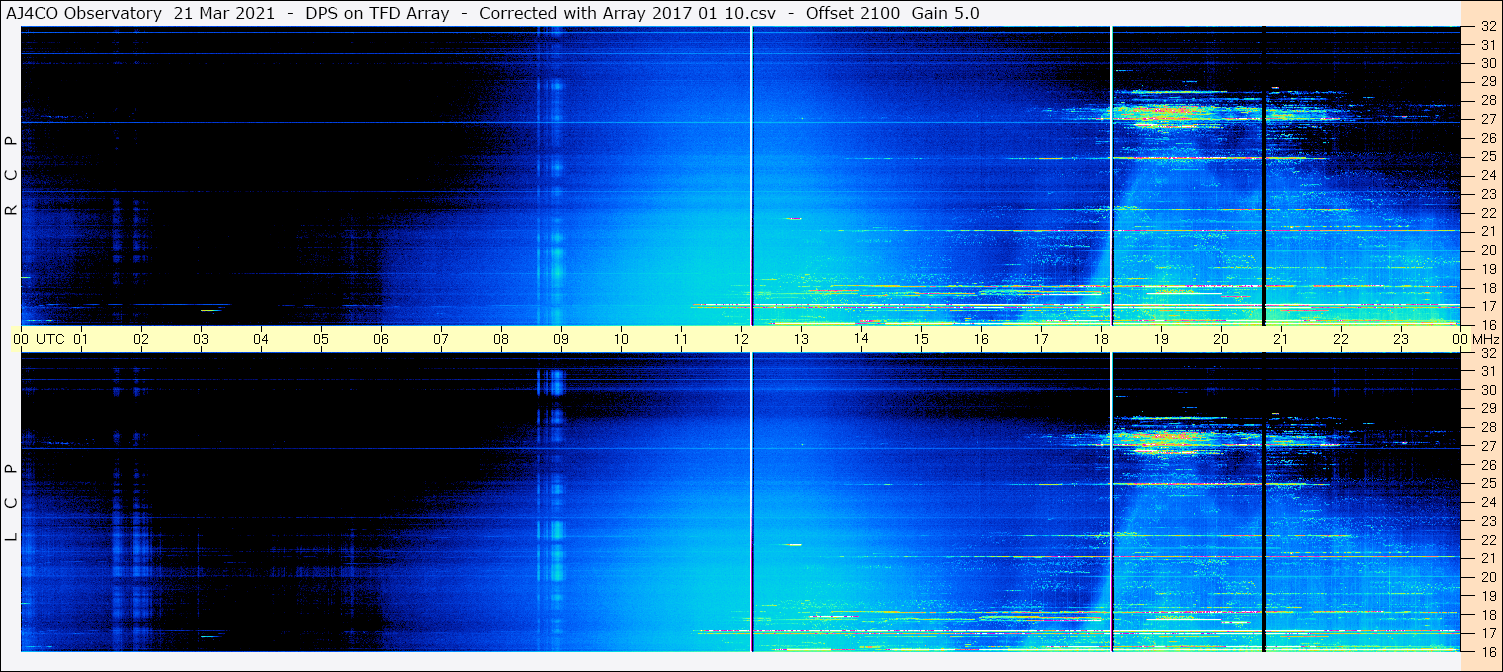Click the "18" hour label on time axis
1503x672 pixels.
(1101, 339)
